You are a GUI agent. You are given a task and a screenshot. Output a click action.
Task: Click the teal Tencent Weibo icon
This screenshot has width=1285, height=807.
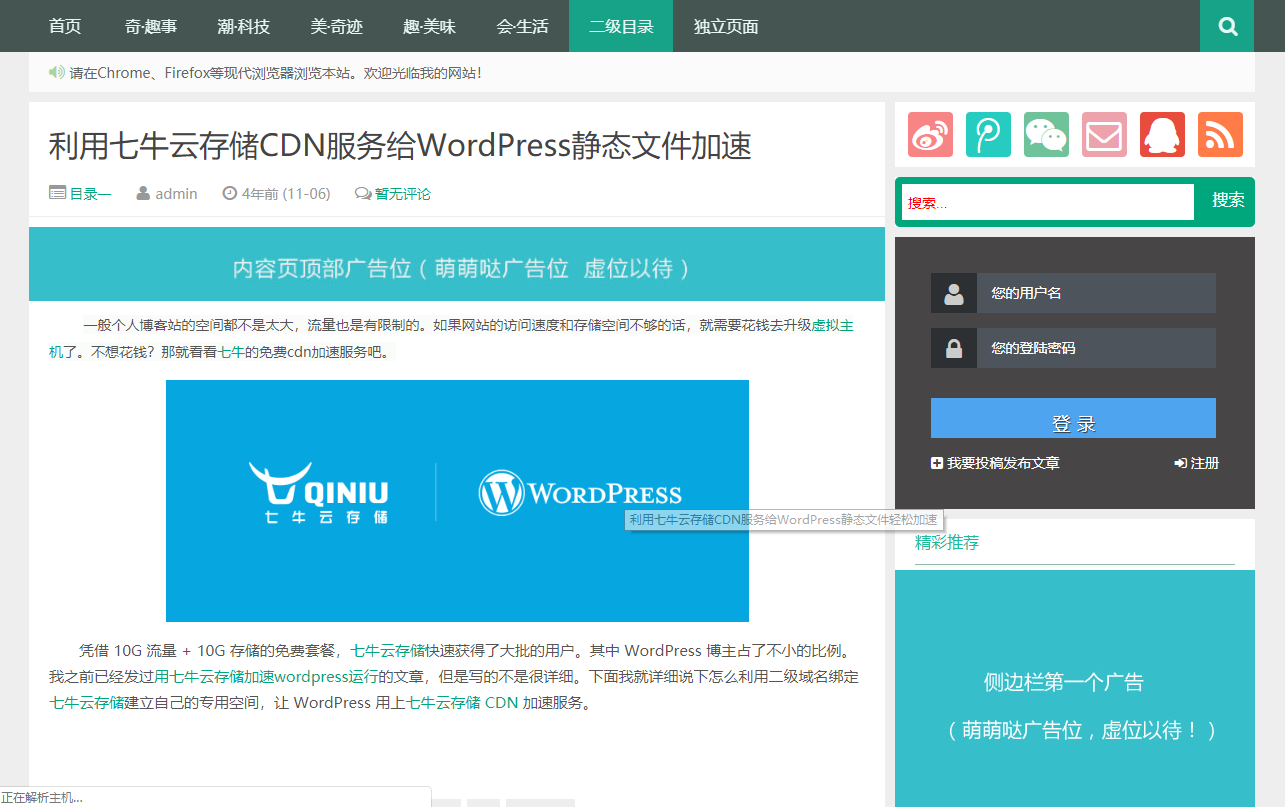(x=988, y=134)
